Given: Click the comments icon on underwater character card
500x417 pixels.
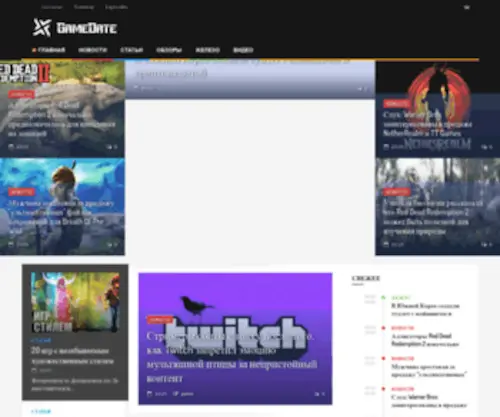Looking at the screenshot, I should tap(109, 244).
